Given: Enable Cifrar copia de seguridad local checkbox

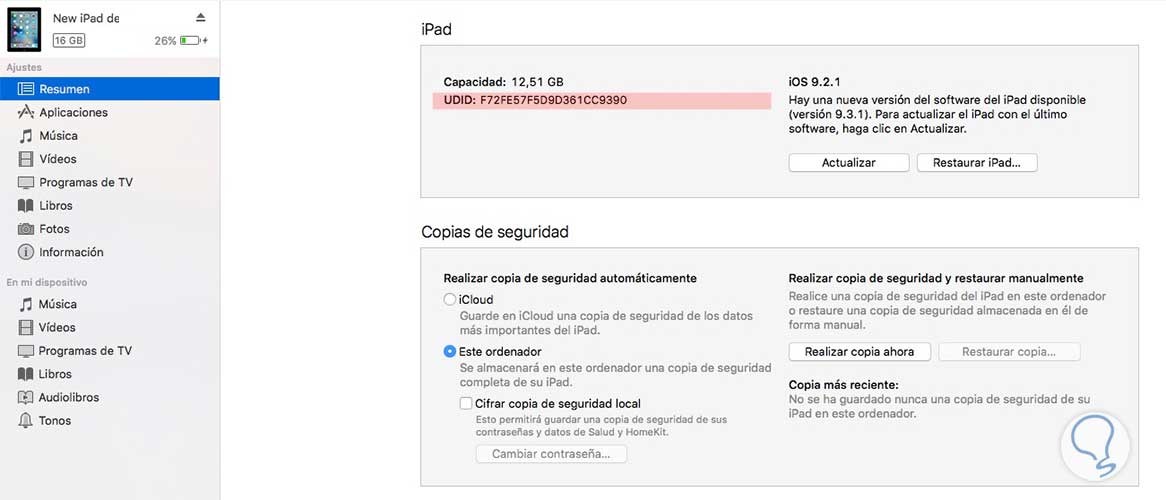Looking at the screenshot, I should 466,404.
